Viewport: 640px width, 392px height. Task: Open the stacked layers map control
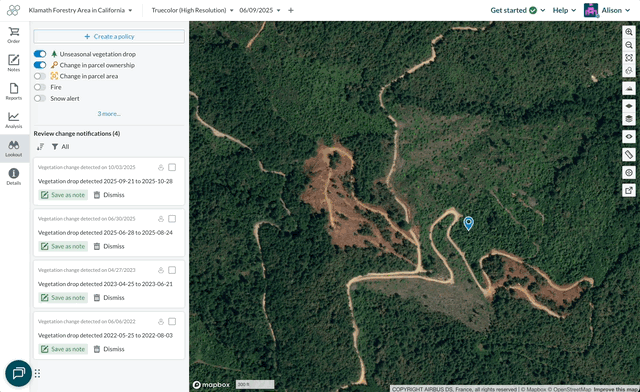click(629, 119)
